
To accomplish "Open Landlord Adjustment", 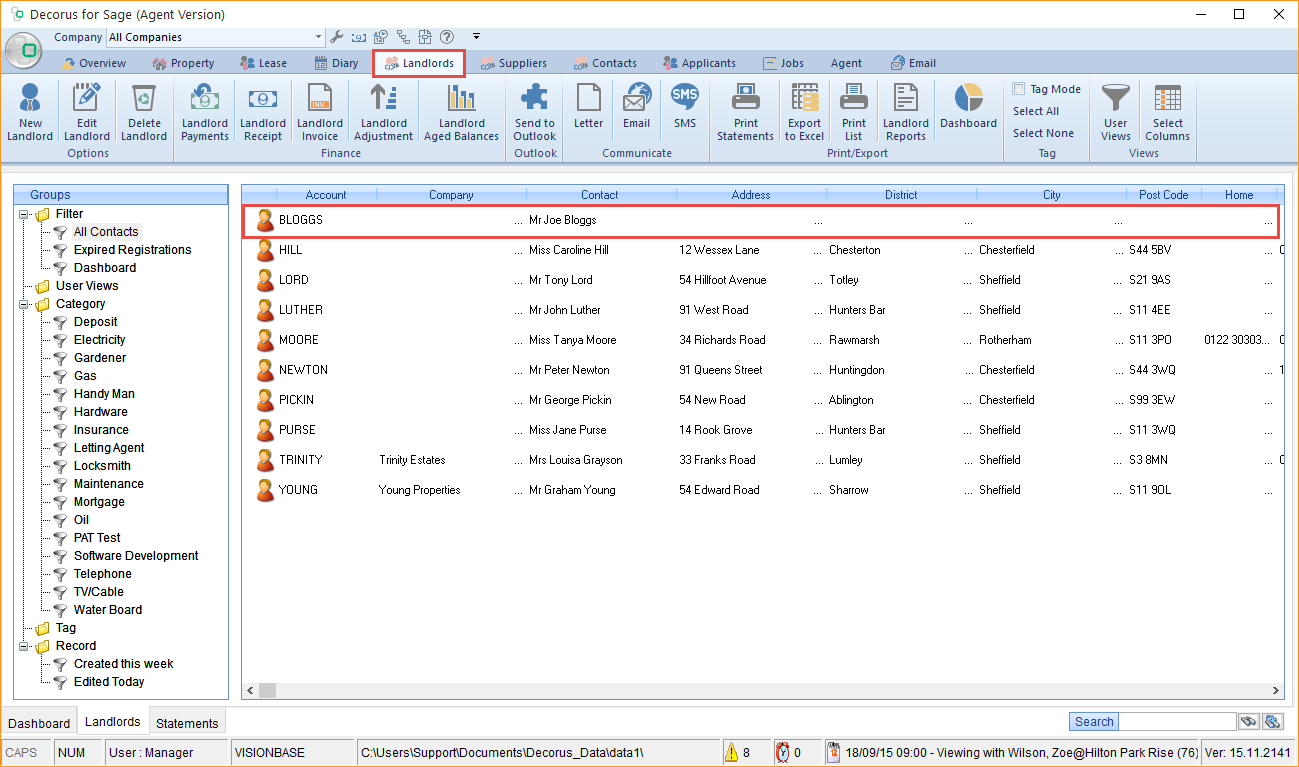I will coord(384,112).
